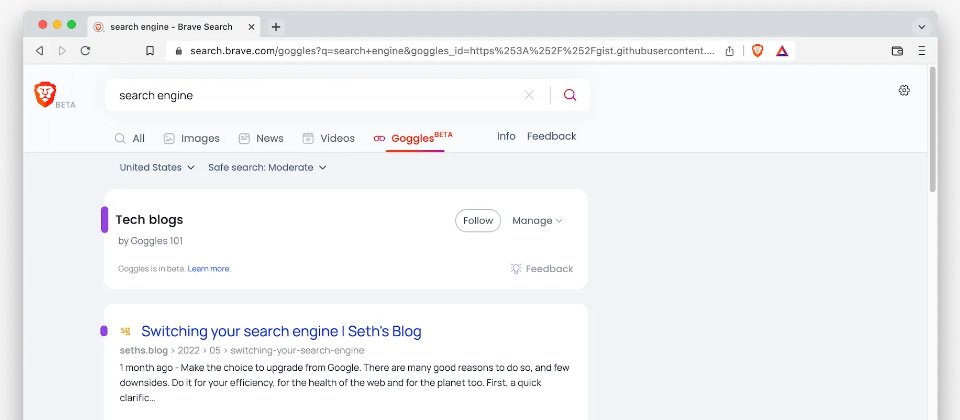Go forward with the browser forward arrow
Viewport: 960px width, 420px height.
coord(62,51)
